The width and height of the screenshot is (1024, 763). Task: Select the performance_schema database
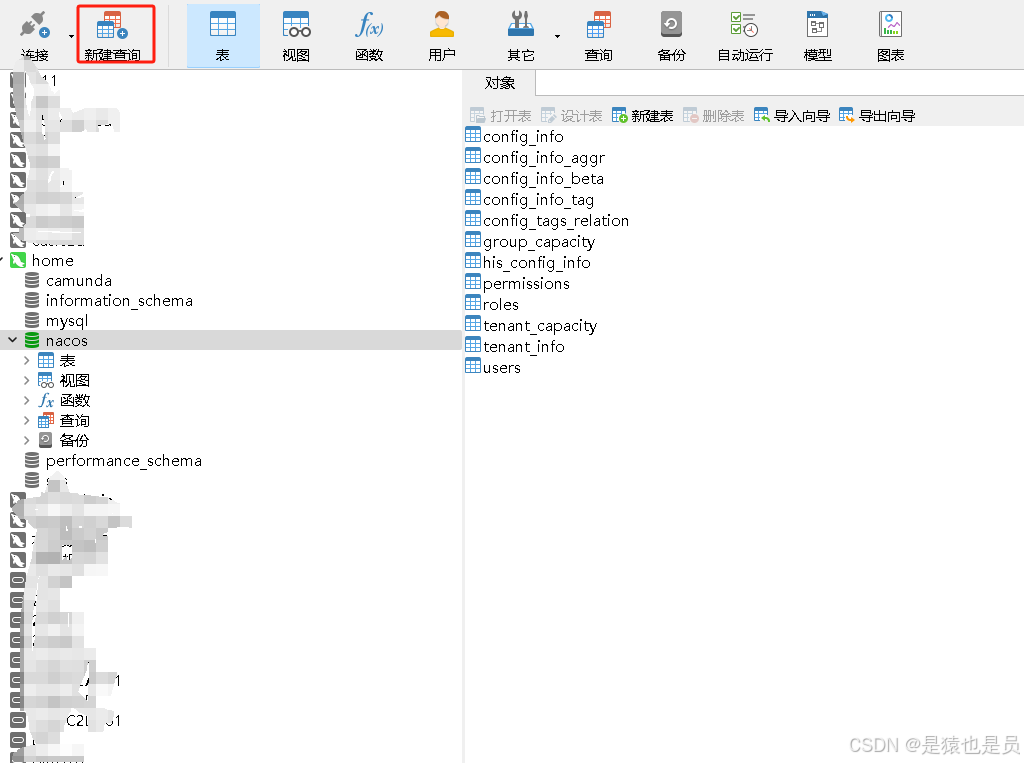pyautogui.click(x=124, y=461)
